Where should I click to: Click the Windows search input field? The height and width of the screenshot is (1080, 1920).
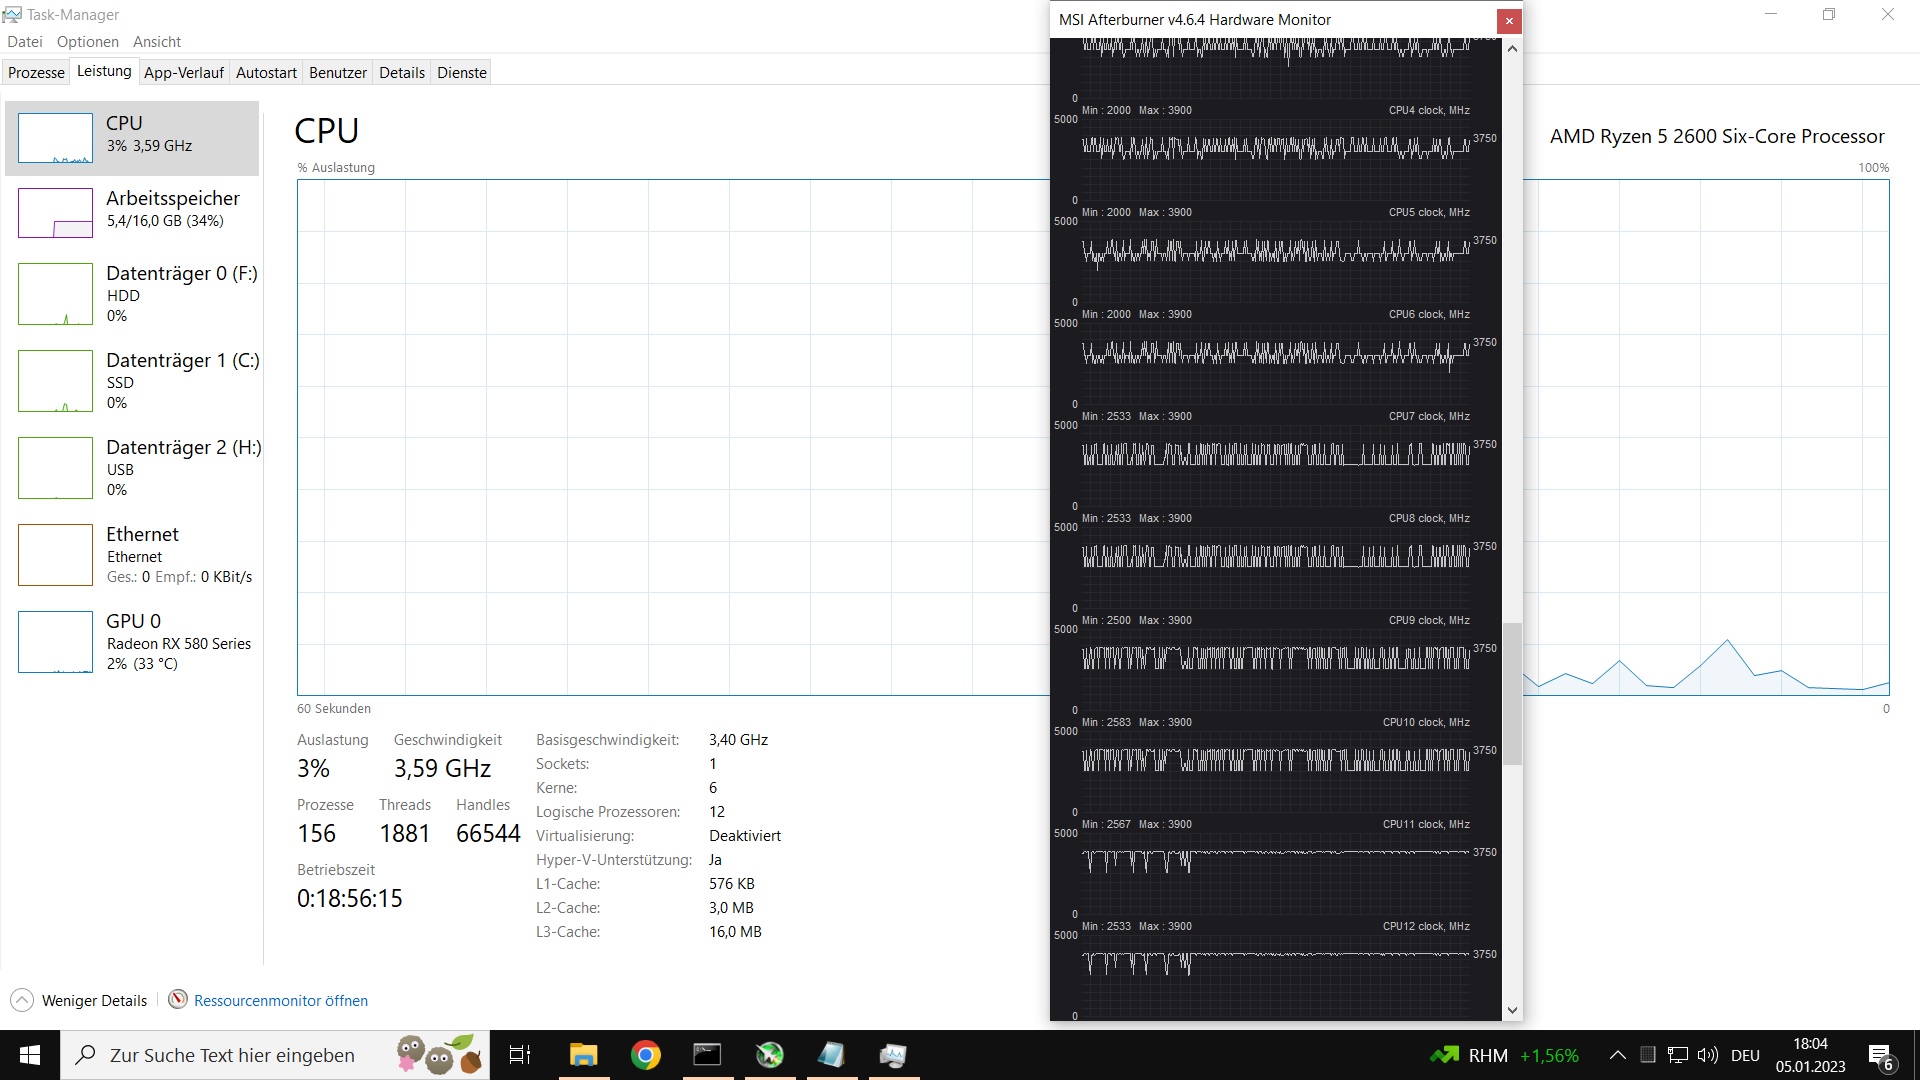click(x=232, y=1055)
